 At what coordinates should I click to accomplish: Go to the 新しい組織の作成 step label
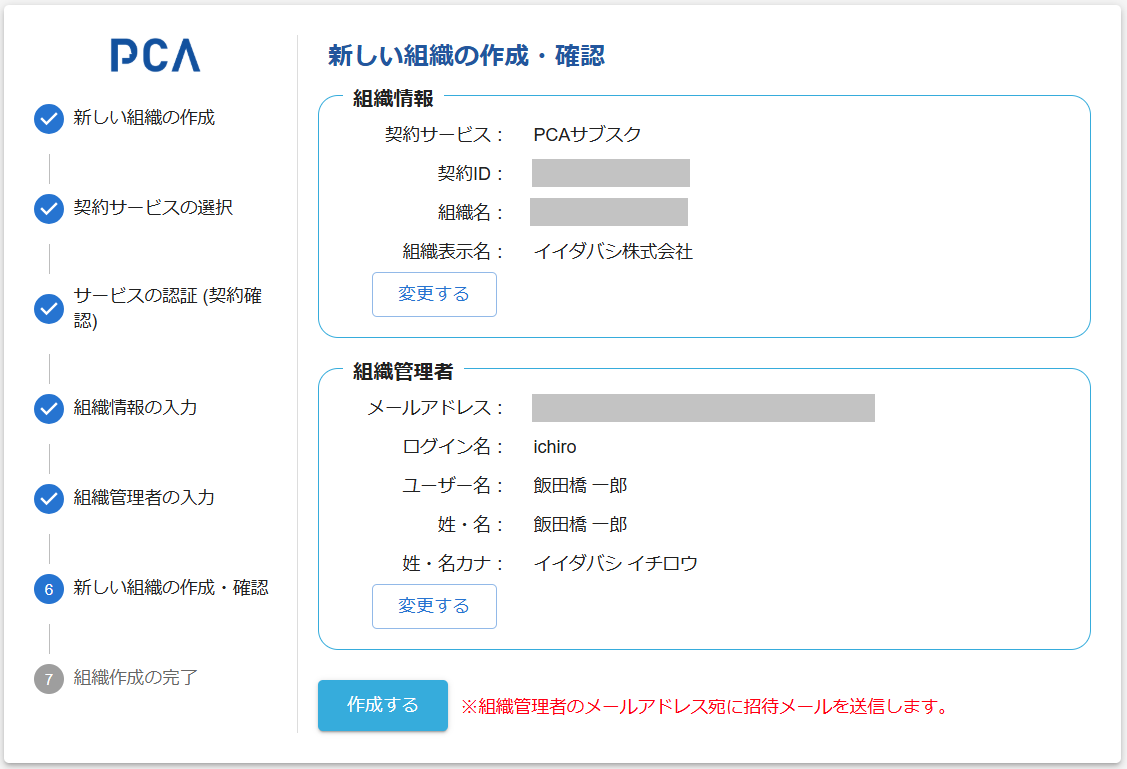click(x=144, y=117)
